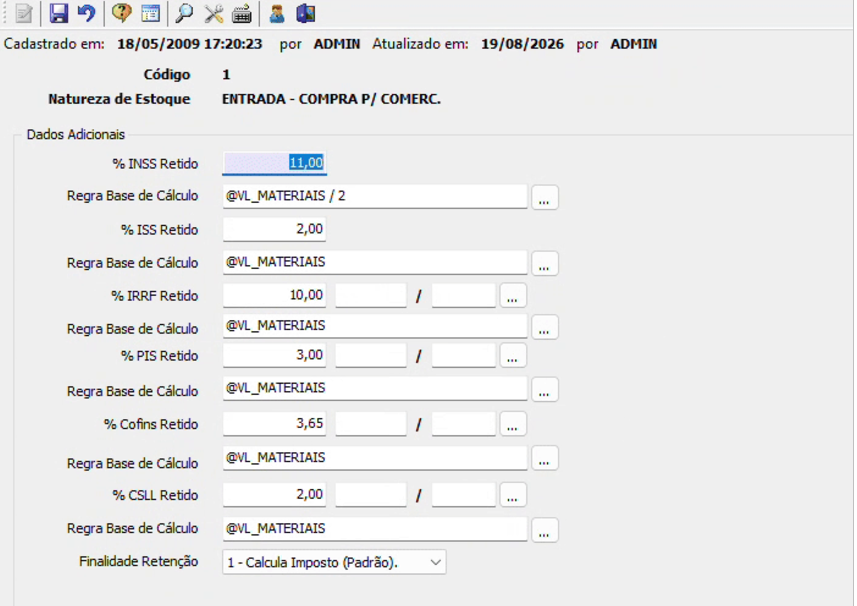This screenshot has width=857, height=606.
Task: Open ellipsis button for IRRF Regra Base de Cálculo
Action: click(x=544, y=327)
